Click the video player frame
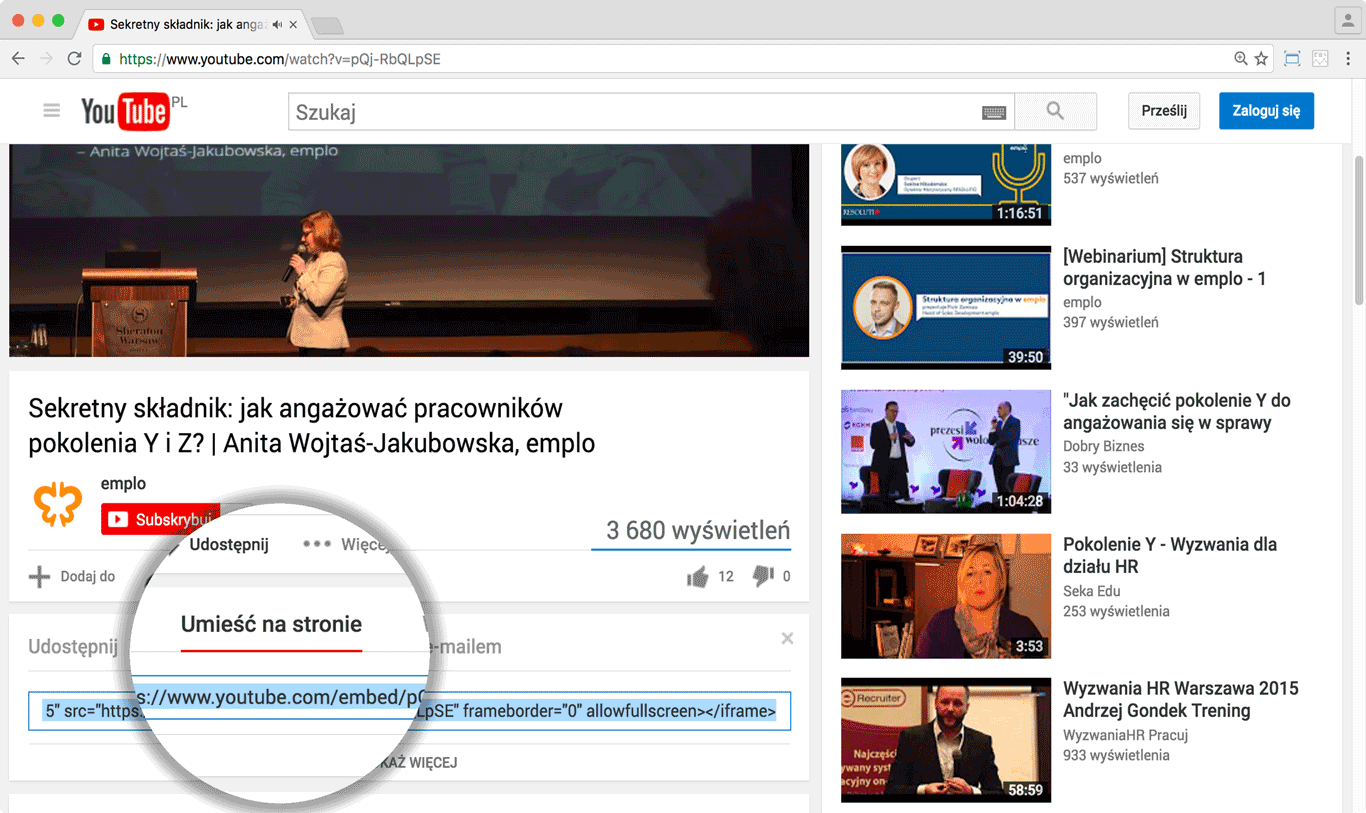Viewport: 1366px width, 813px height. [x=409, y=250]
